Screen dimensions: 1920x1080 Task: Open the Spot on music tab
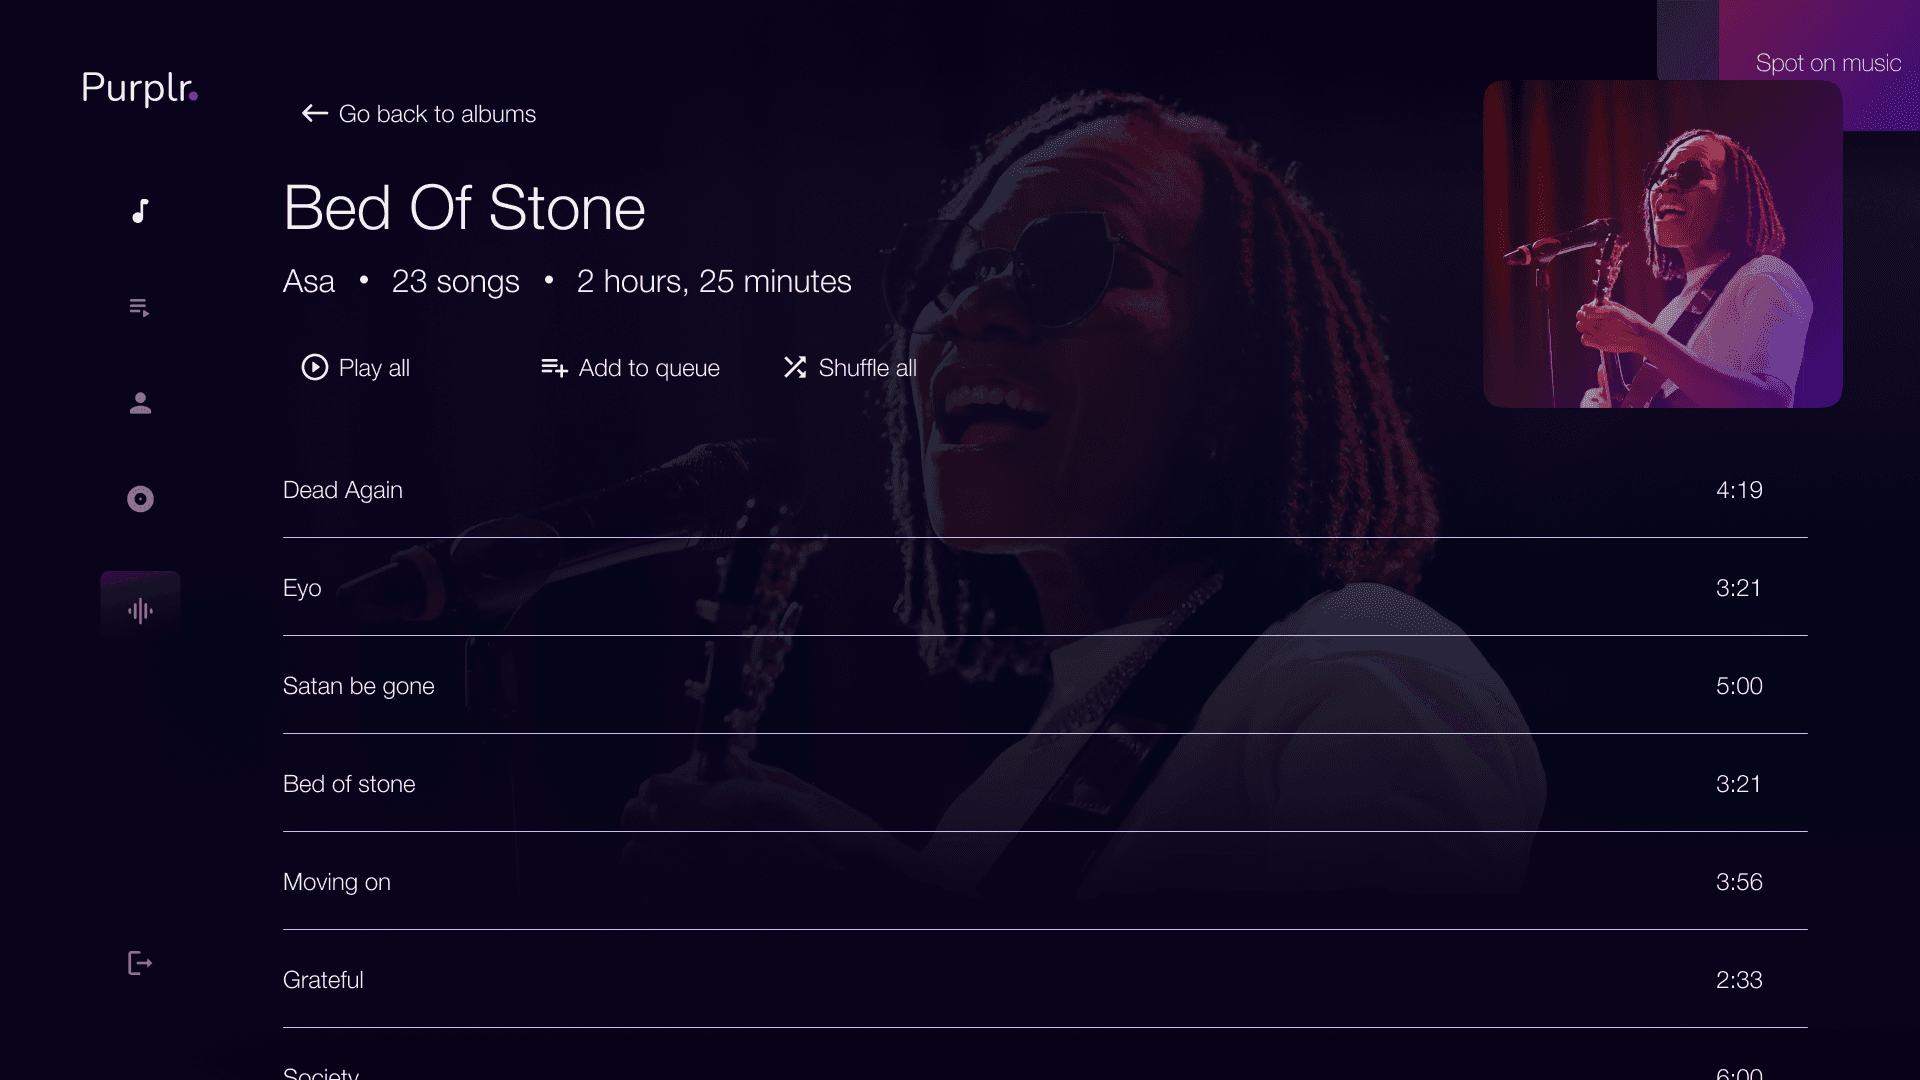[x=1828, y=63]
